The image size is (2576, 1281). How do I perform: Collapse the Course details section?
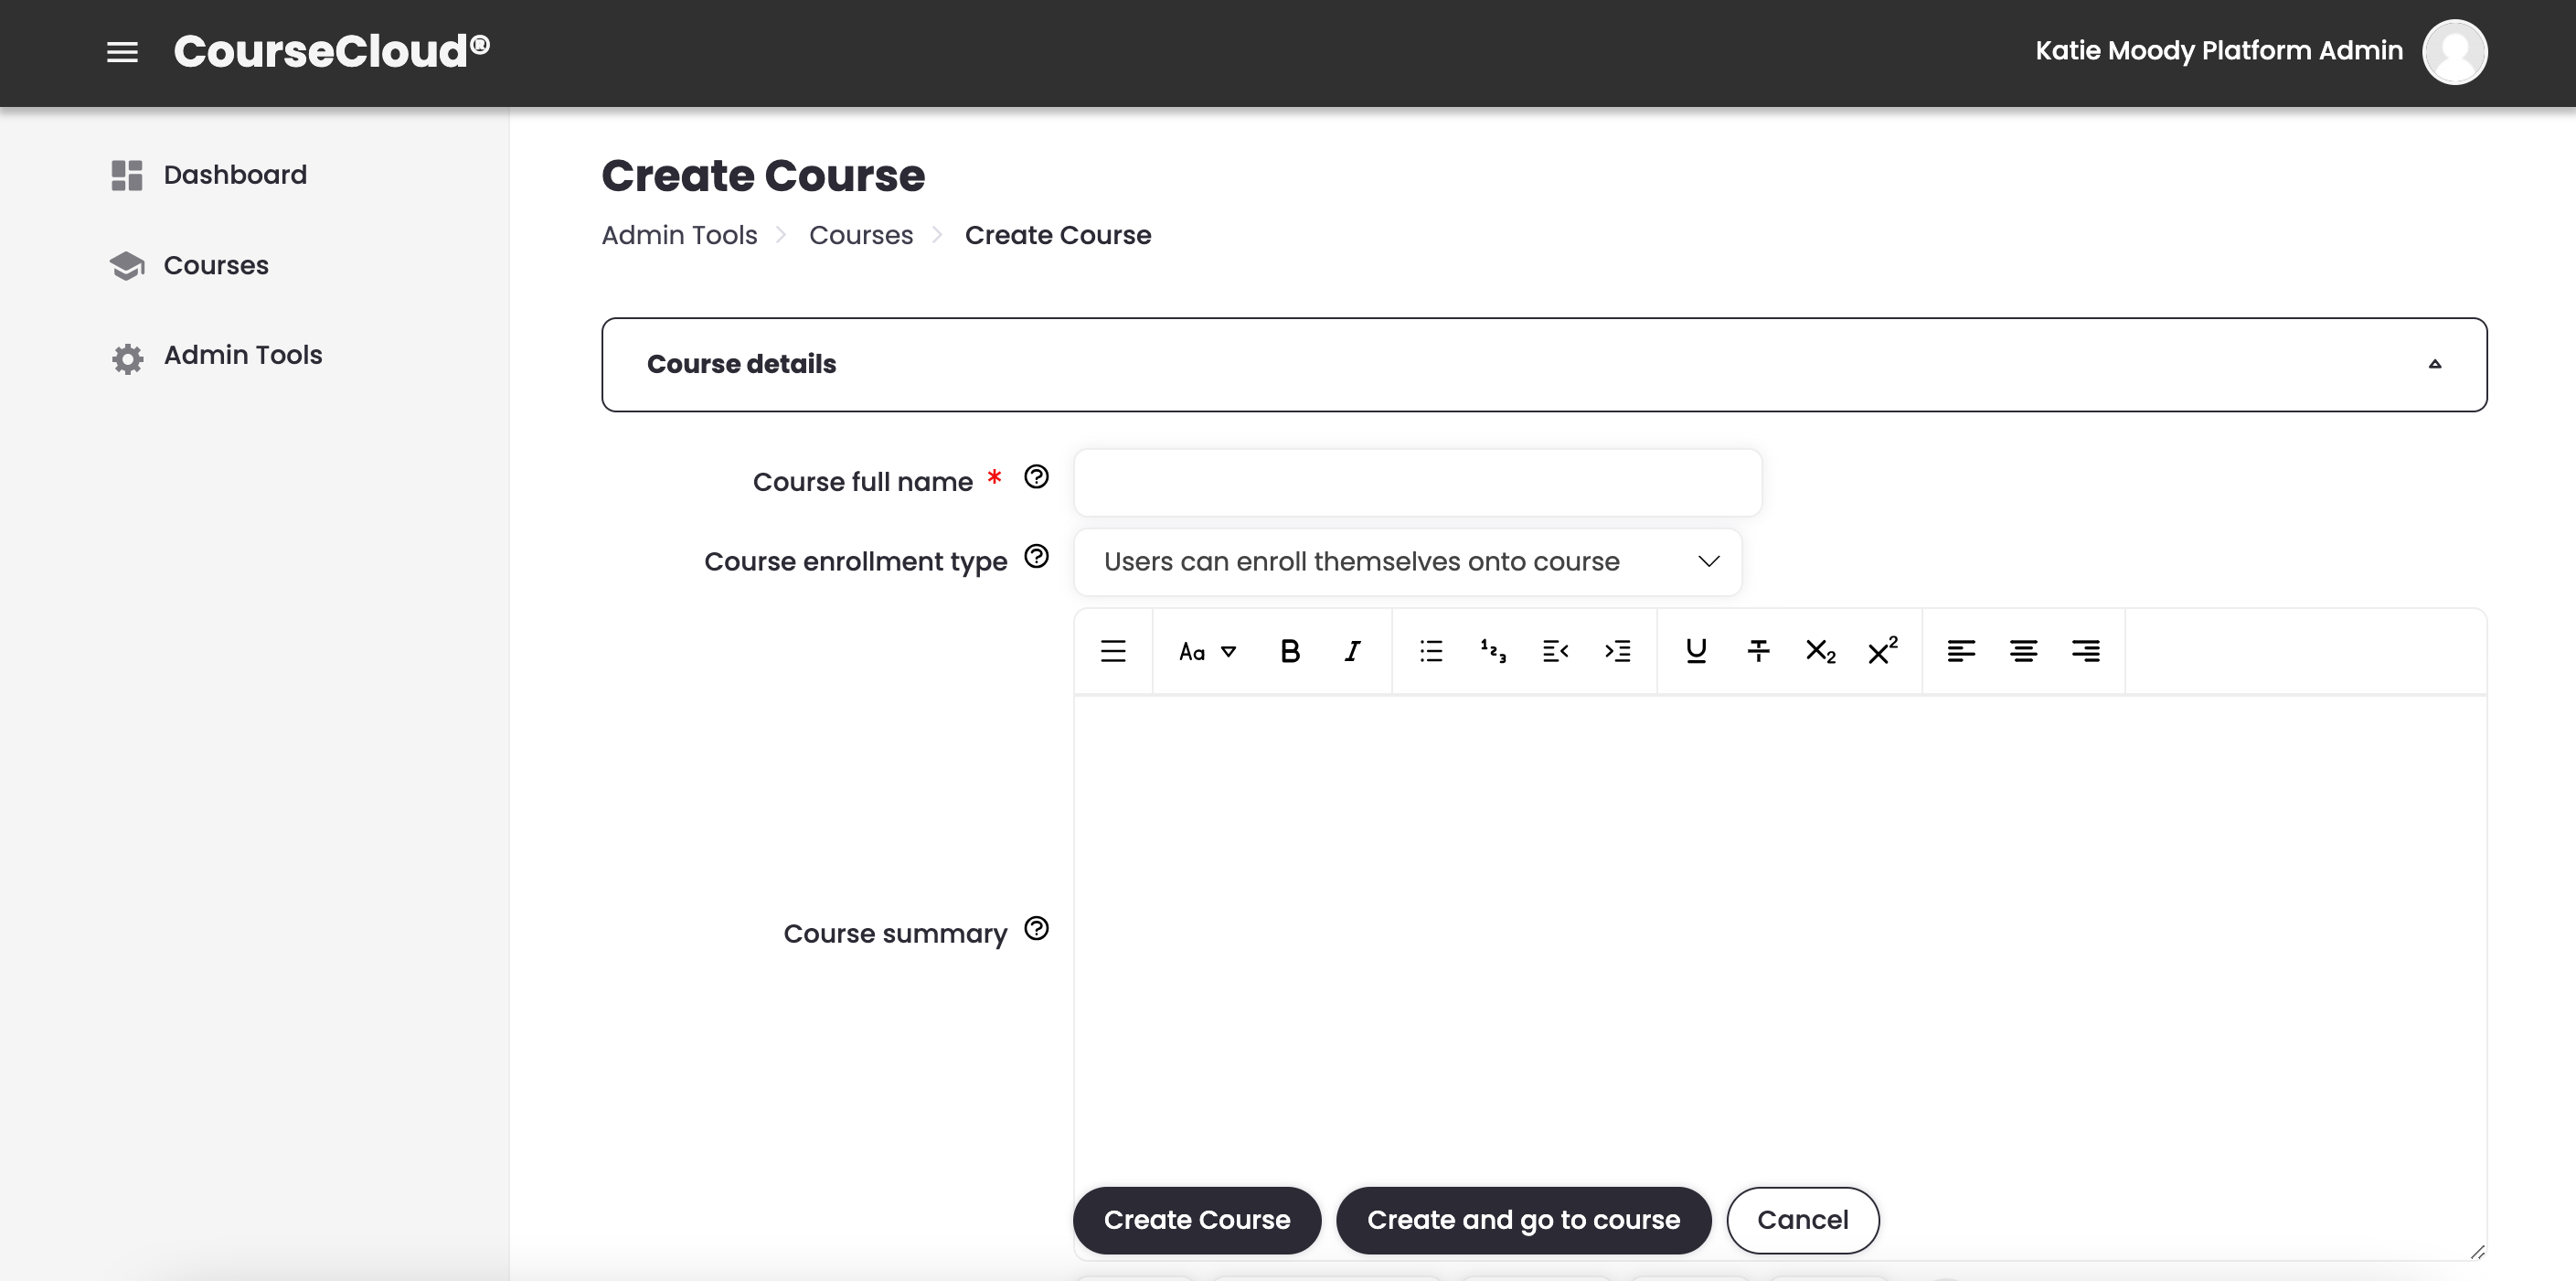[x=2435, y=364]
